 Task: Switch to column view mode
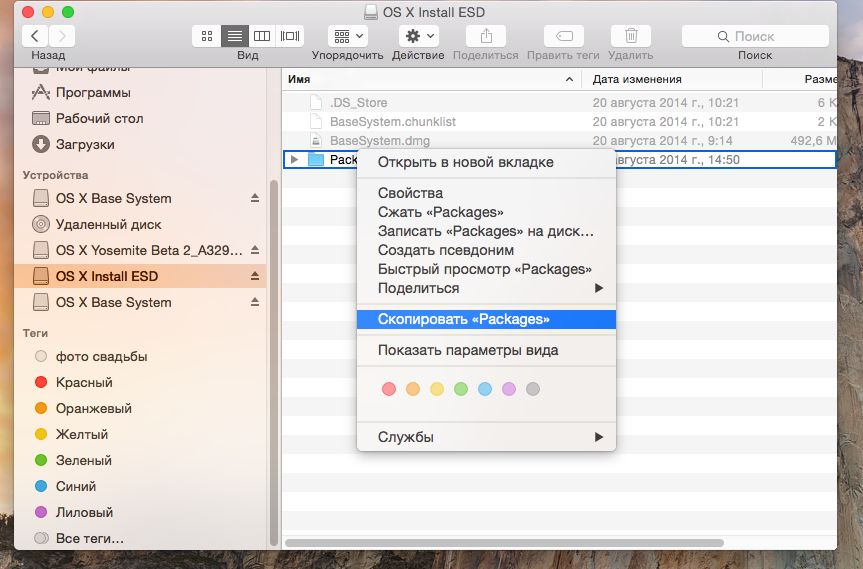262,36
